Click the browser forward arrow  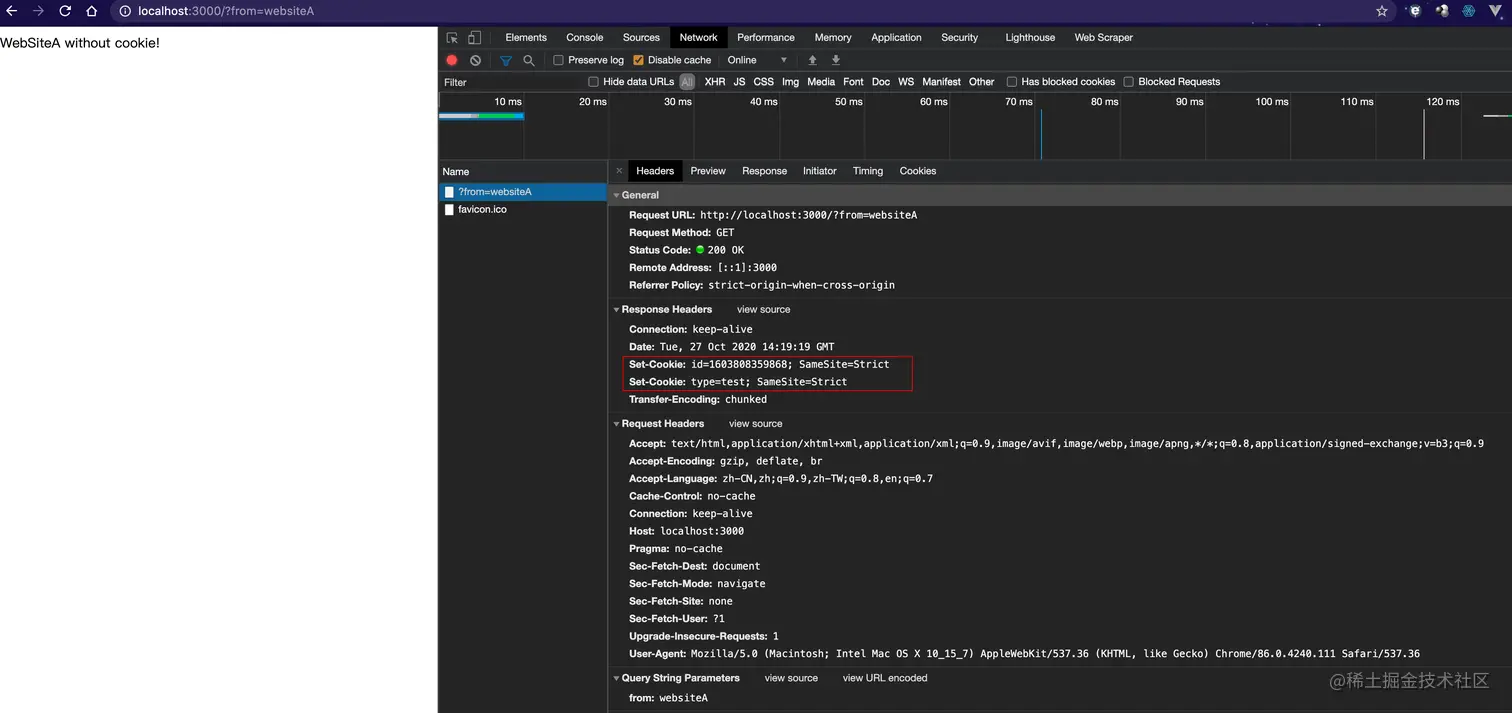click(38, 11)
